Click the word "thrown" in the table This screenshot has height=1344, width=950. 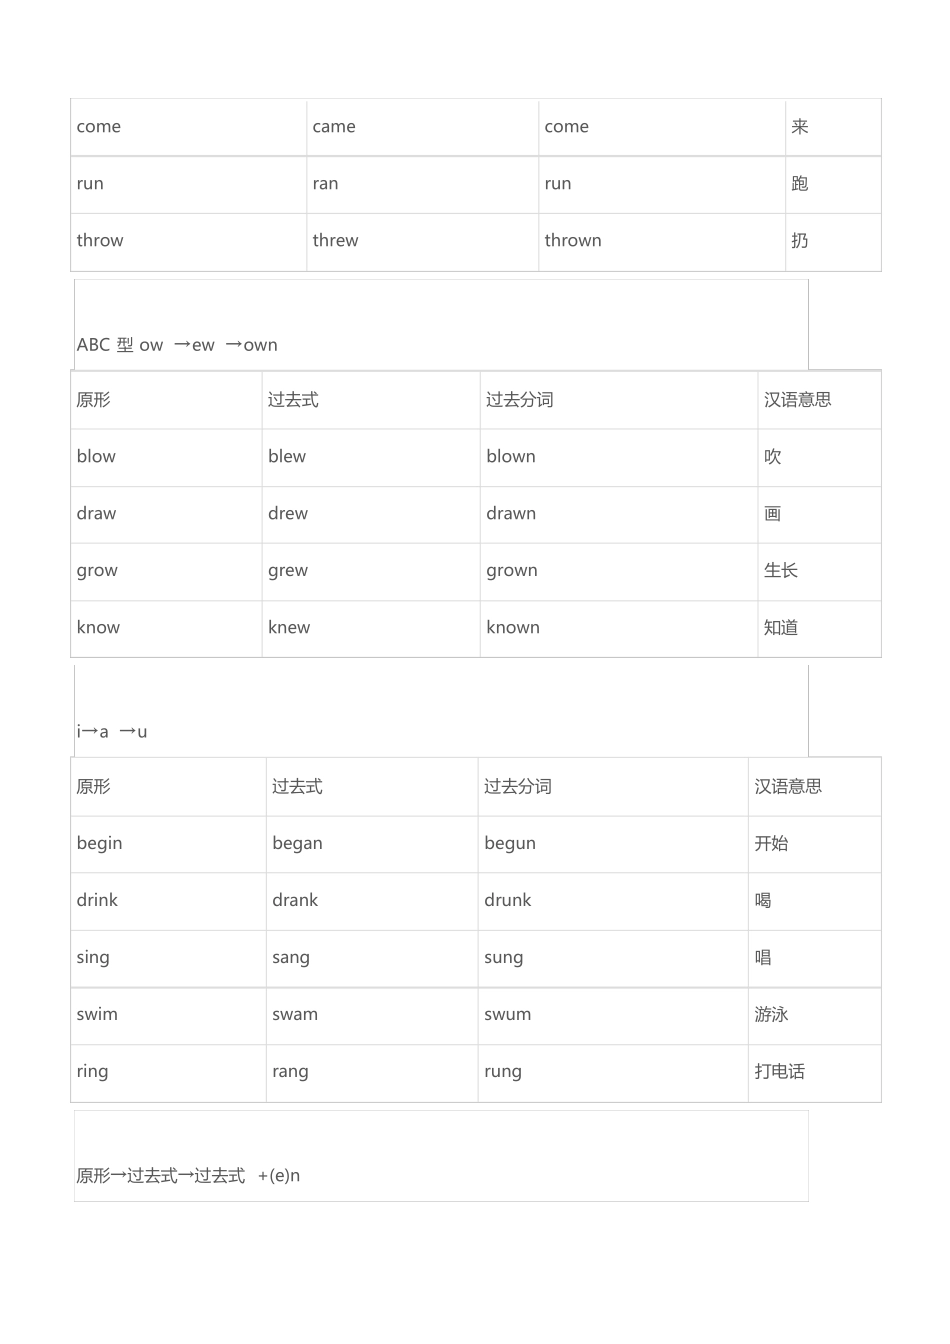[573, 241]
